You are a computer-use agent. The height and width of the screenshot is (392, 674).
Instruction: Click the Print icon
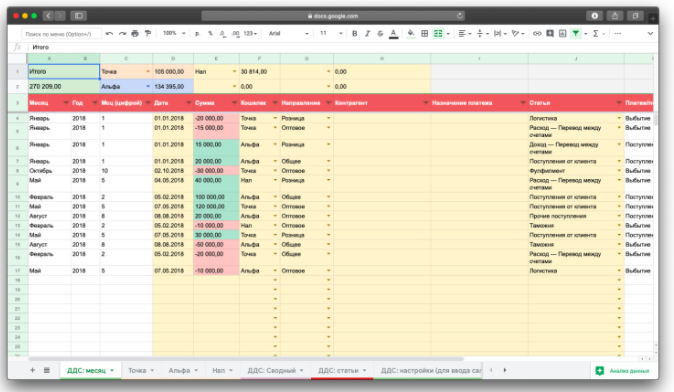click(135, 34)
